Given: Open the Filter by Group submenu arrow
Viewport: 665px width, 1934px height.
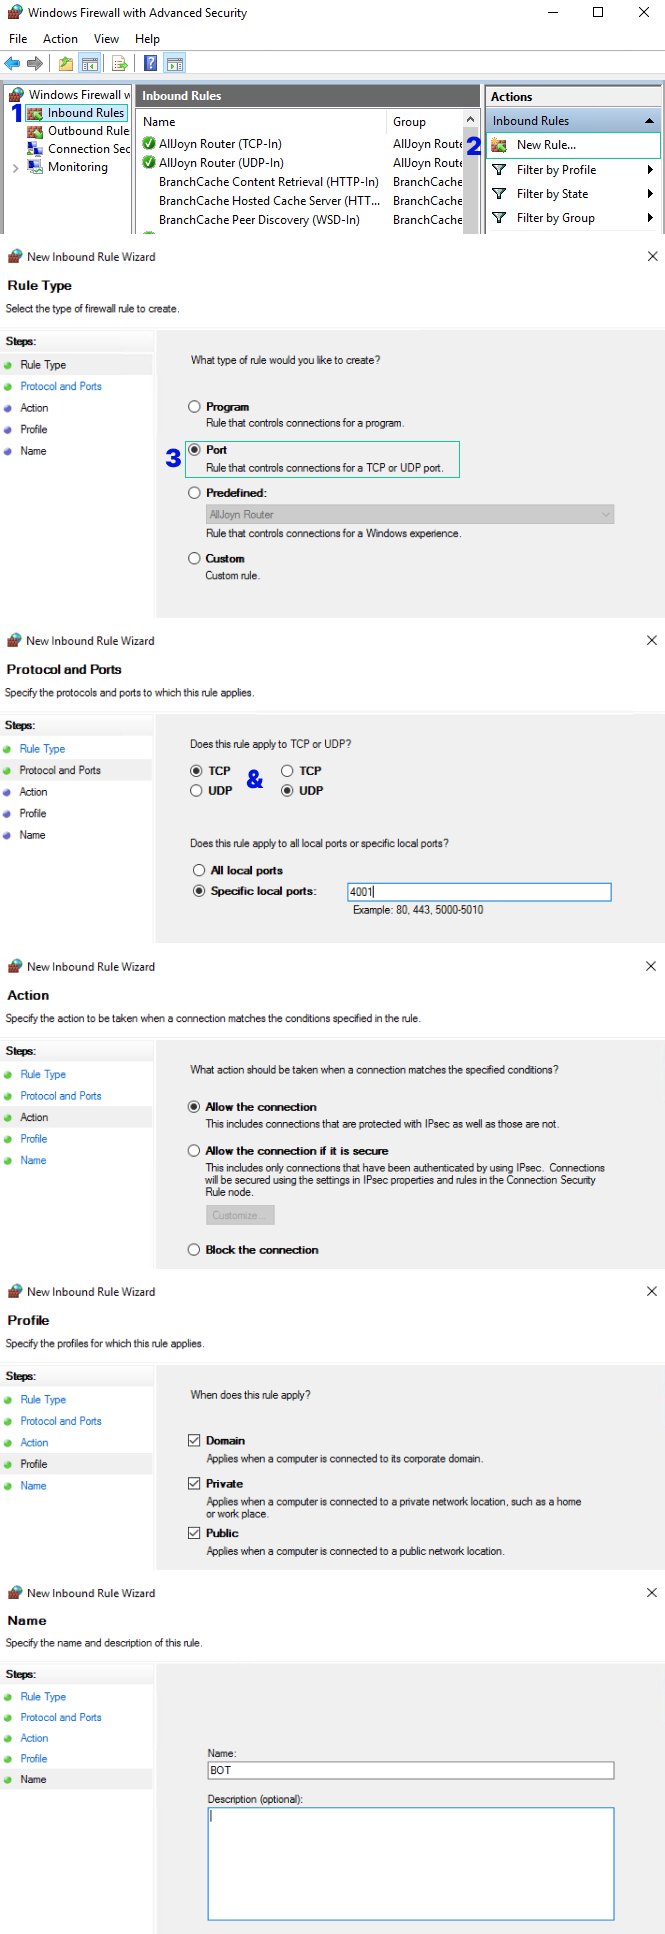Looking at the screenshot, I should pyautogui.click(x=650, y=218).
